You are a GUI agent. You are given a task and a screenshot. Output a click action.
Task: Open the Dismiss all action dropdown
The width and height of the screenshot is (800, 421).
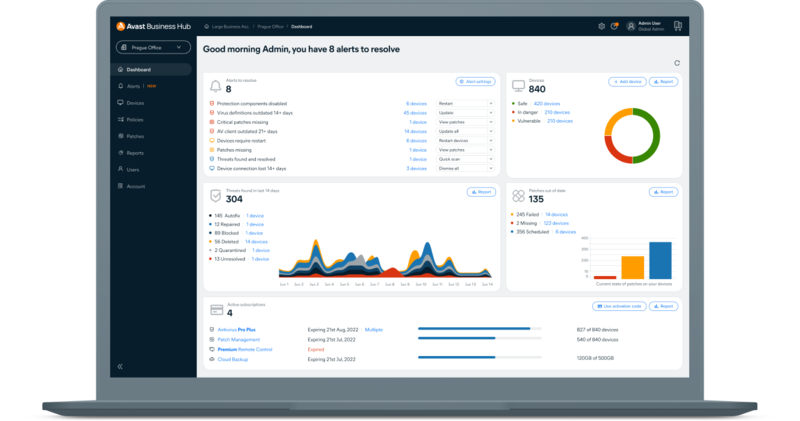[490, 169]
